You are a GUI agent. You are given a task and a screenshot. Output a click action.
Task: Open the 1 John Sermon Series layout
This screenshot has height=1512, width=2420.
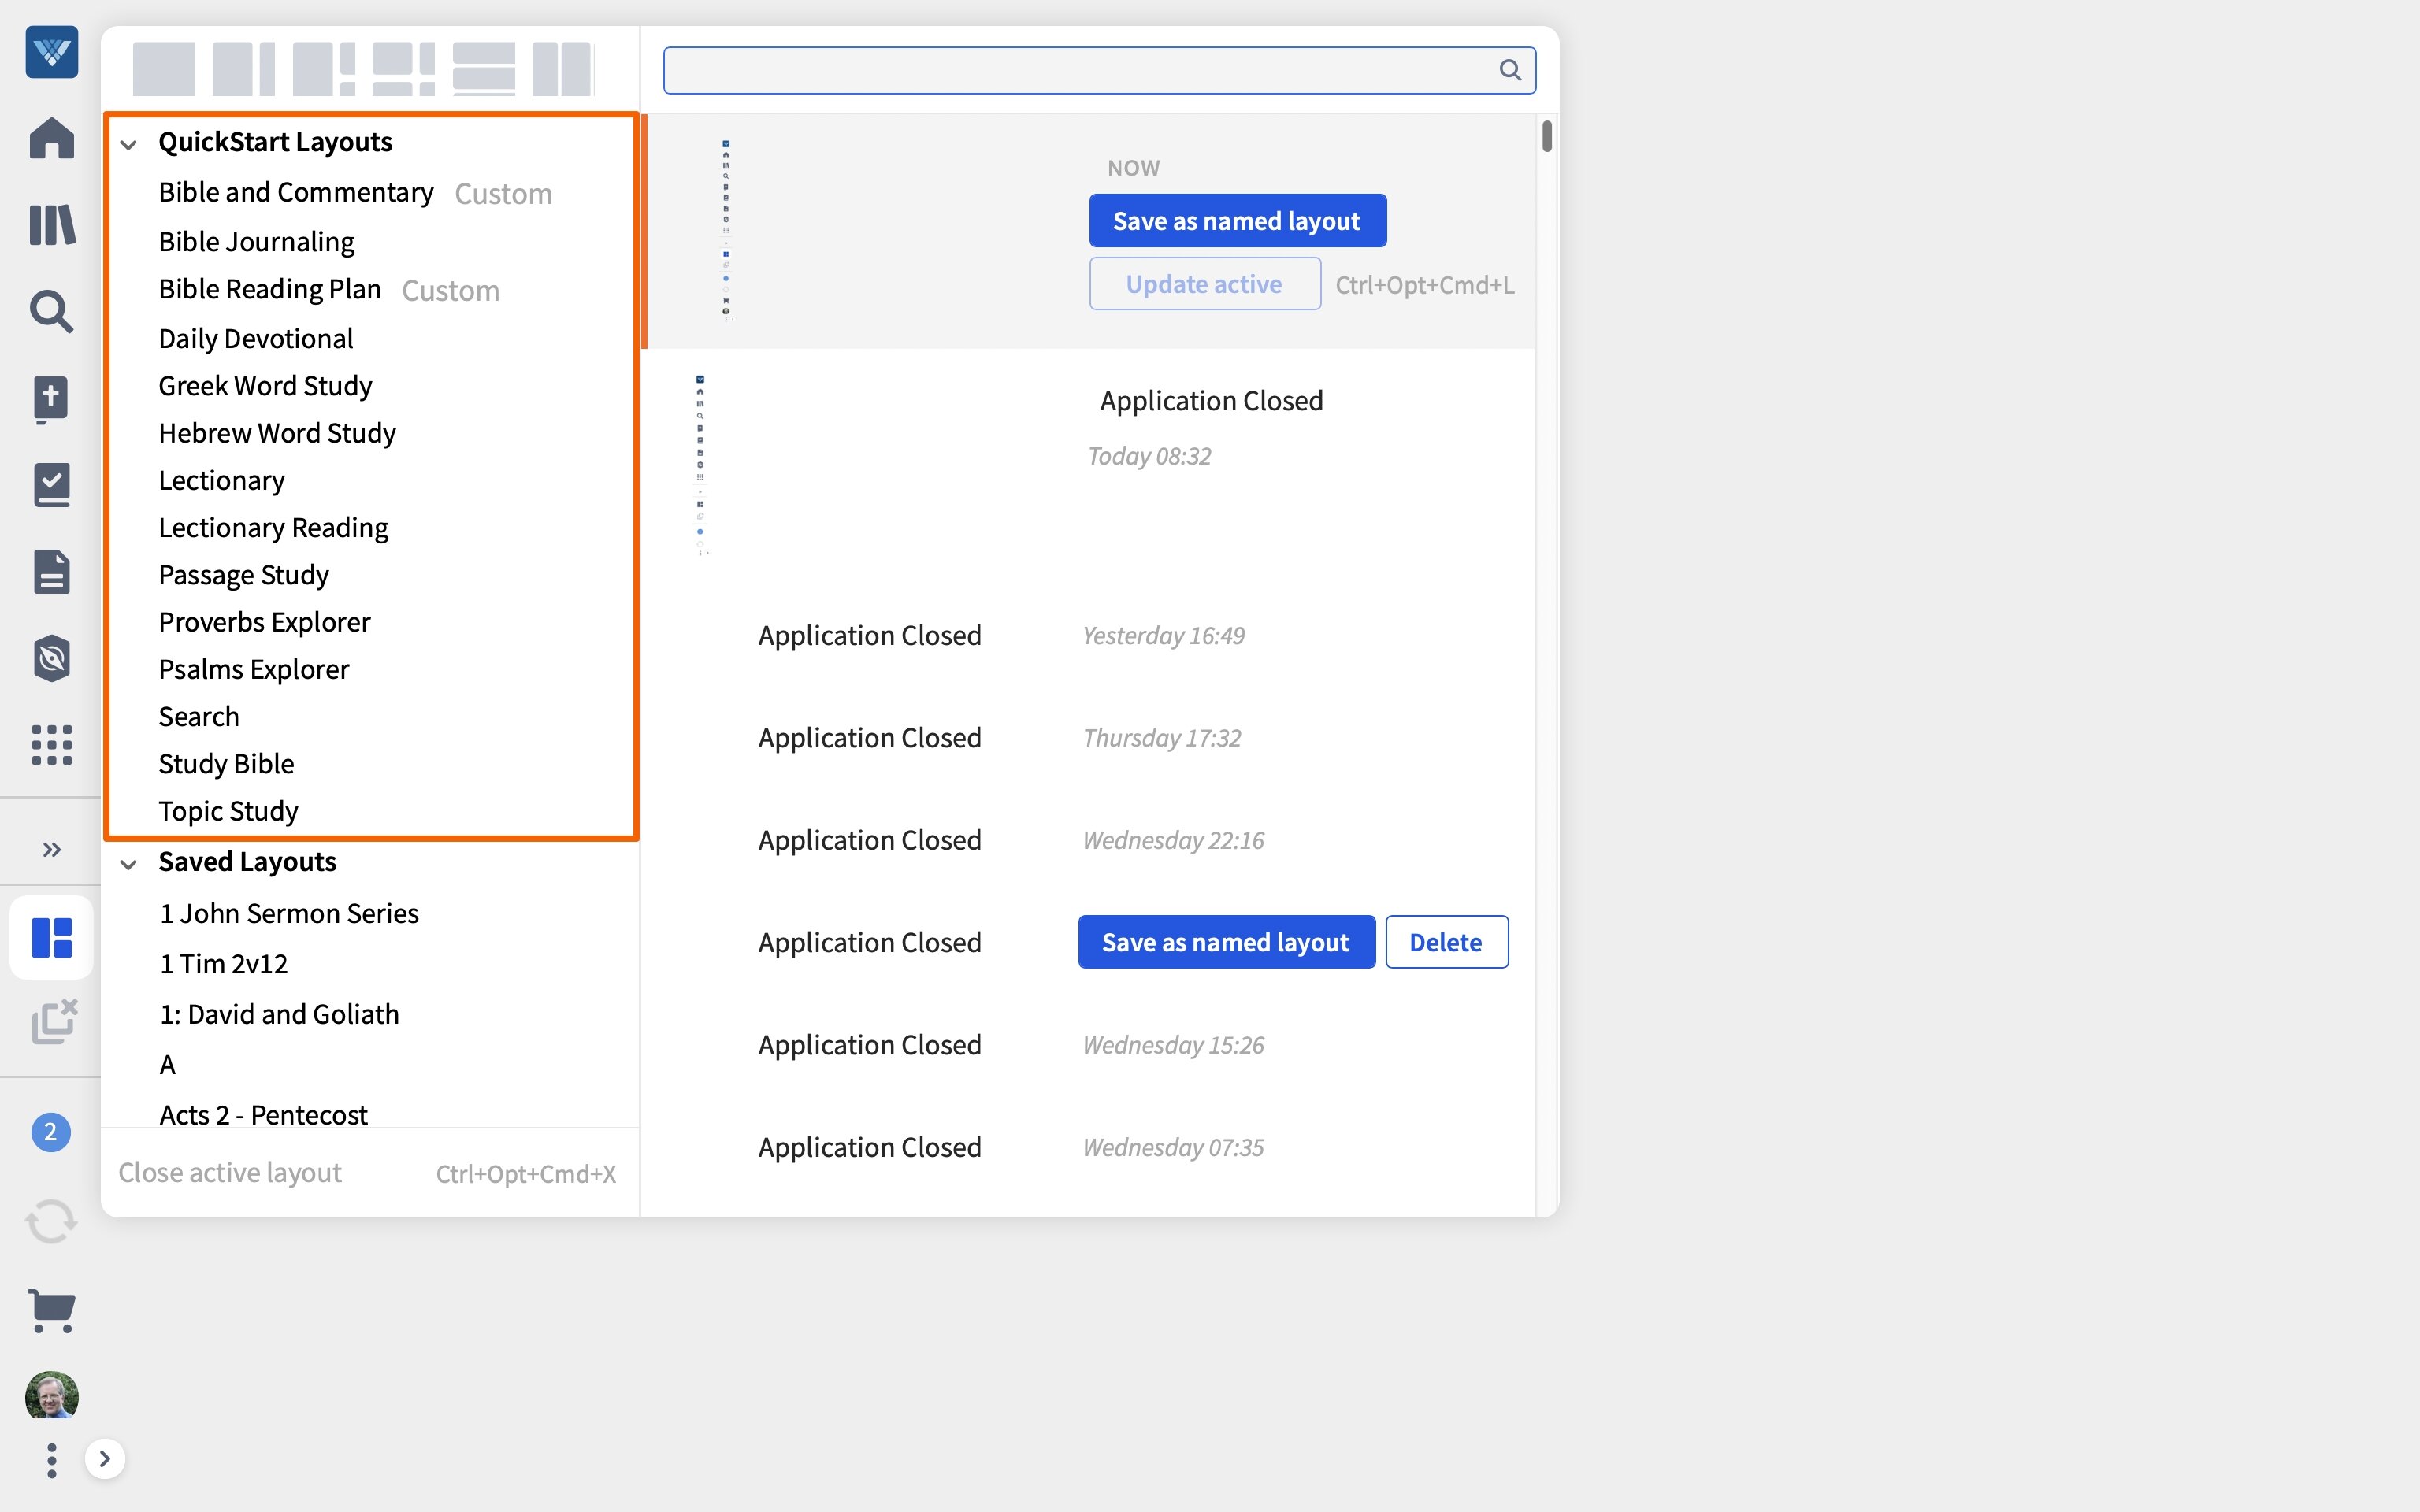click(289, 913)
